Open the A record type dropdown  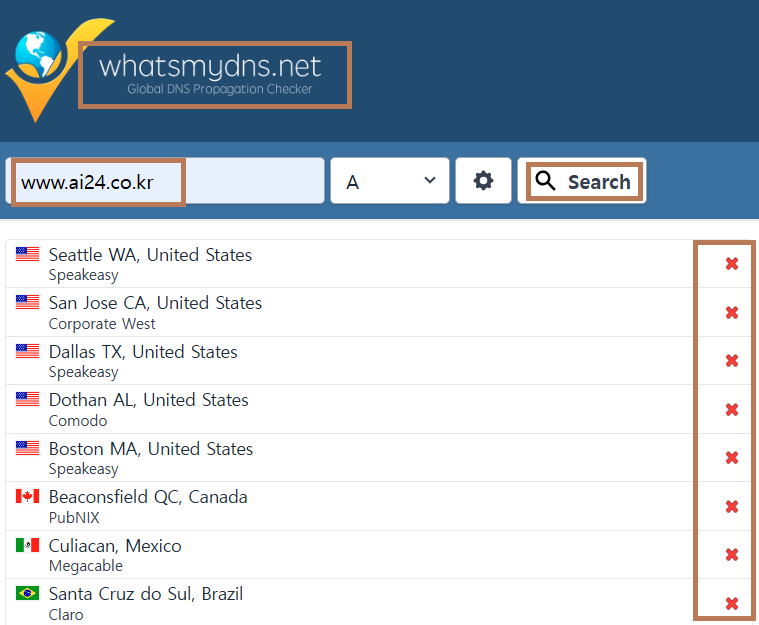point(390,181)
